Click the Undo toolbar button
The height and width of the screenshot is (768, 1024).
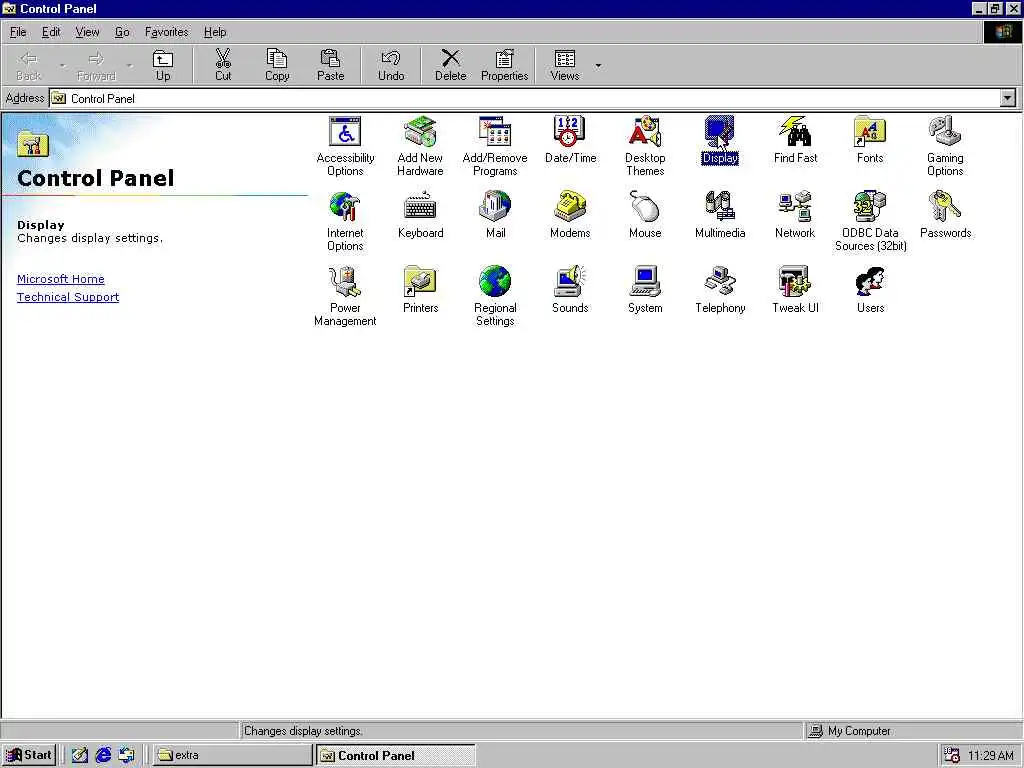pyautogui.click(x=391, y=65)
